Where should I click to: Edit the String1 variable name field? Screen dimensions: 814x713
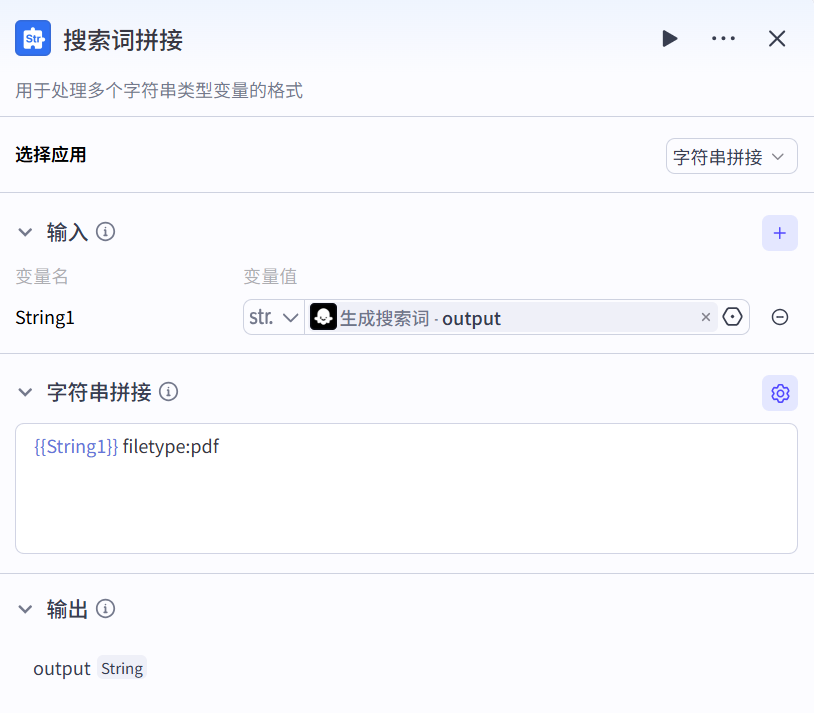(45, 318)
